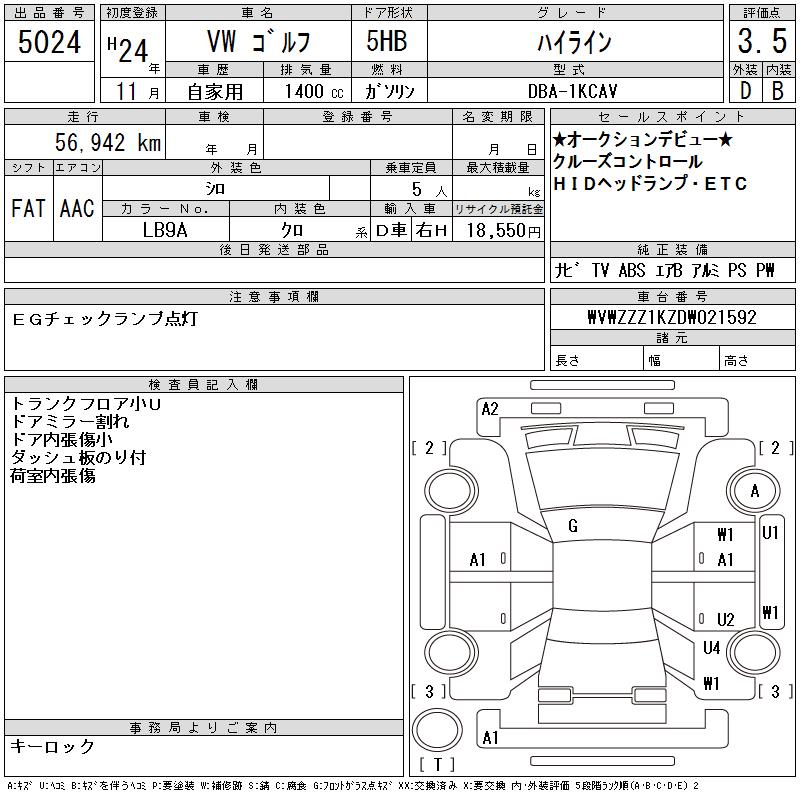Click the color number LB9A
Screen dimensions: 800x800
coord(165,230)
